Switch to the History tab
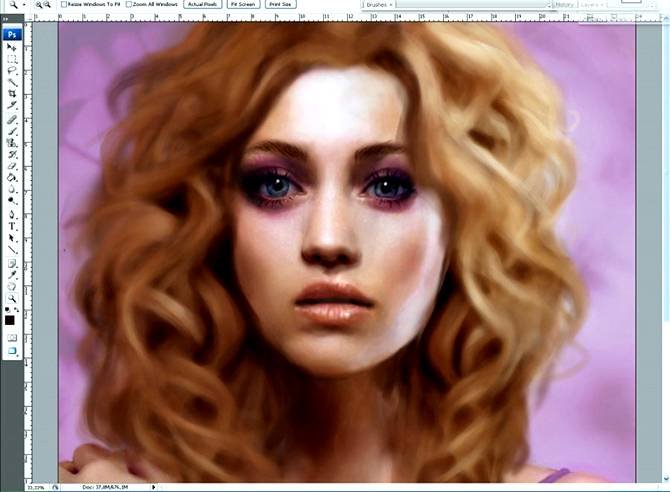Screen dimensions: 670x492 tap(565, 5)
